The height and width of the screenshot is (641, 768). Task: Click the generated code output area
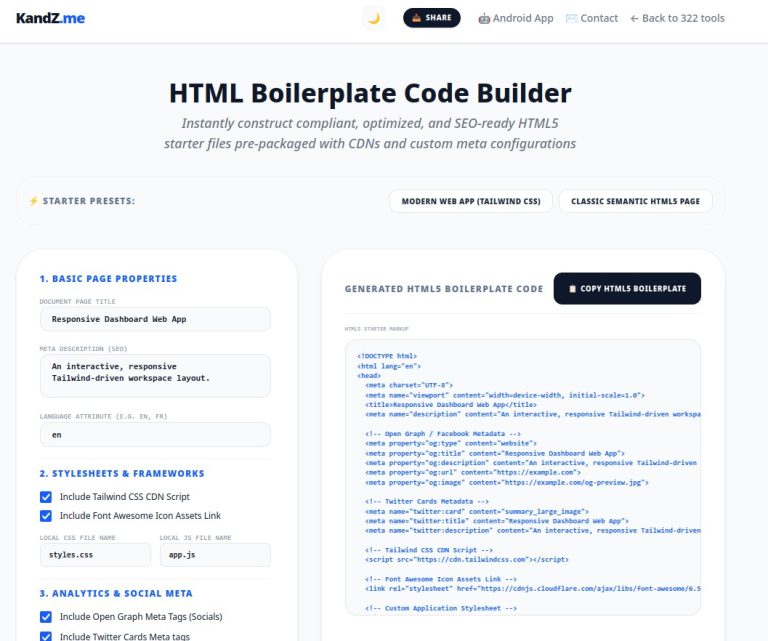coord(523,477)
